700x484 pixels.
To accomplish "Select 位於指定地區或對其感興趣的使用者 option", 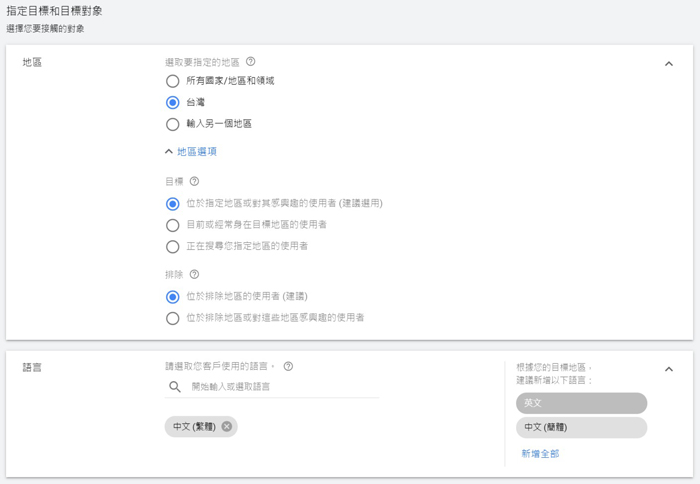I will pos(173,204).
